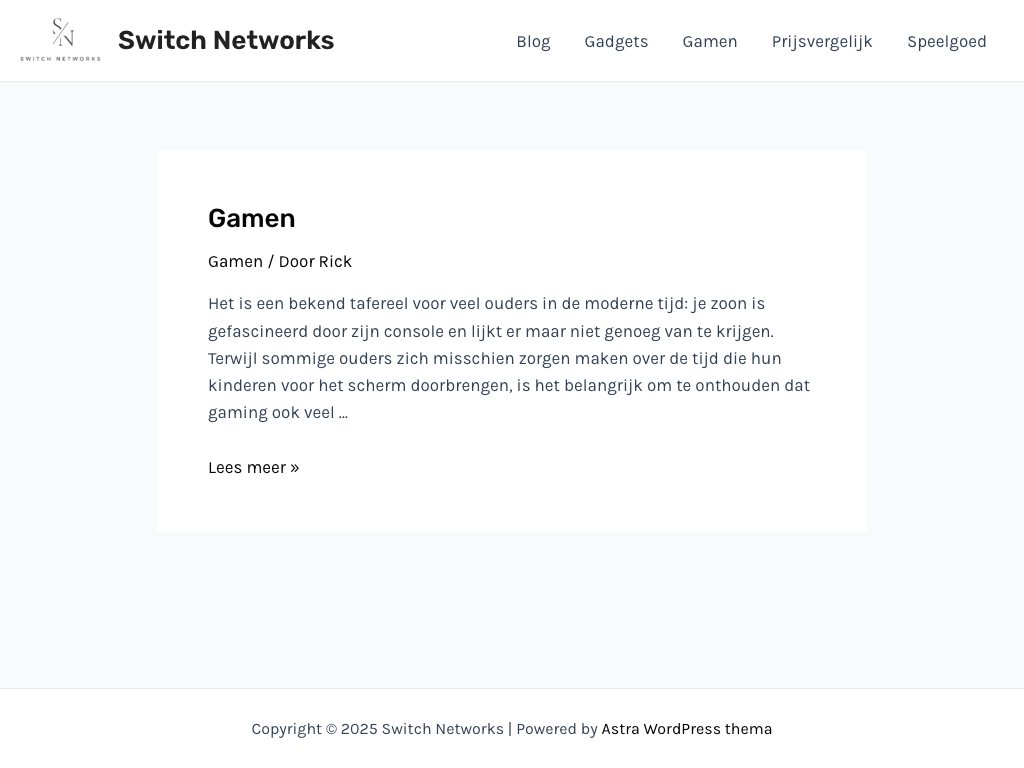Click the word Door in the post meta

[x=296, y=262]
